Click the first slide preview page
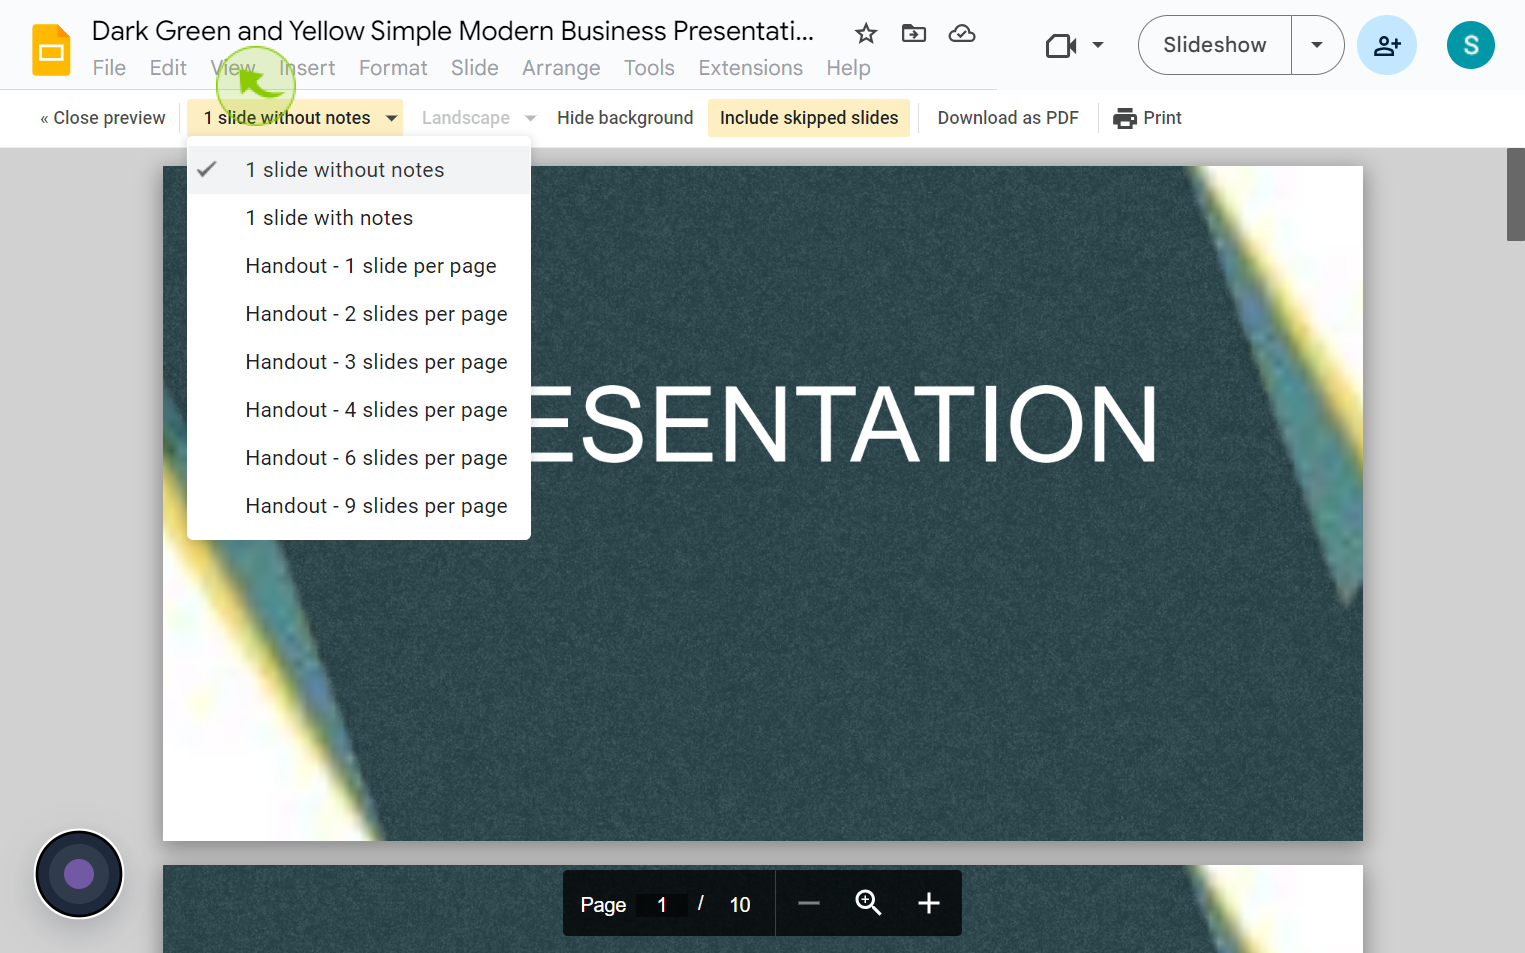Image resolution: width=1525 pixels, height=953 pixels. (763, 503)
